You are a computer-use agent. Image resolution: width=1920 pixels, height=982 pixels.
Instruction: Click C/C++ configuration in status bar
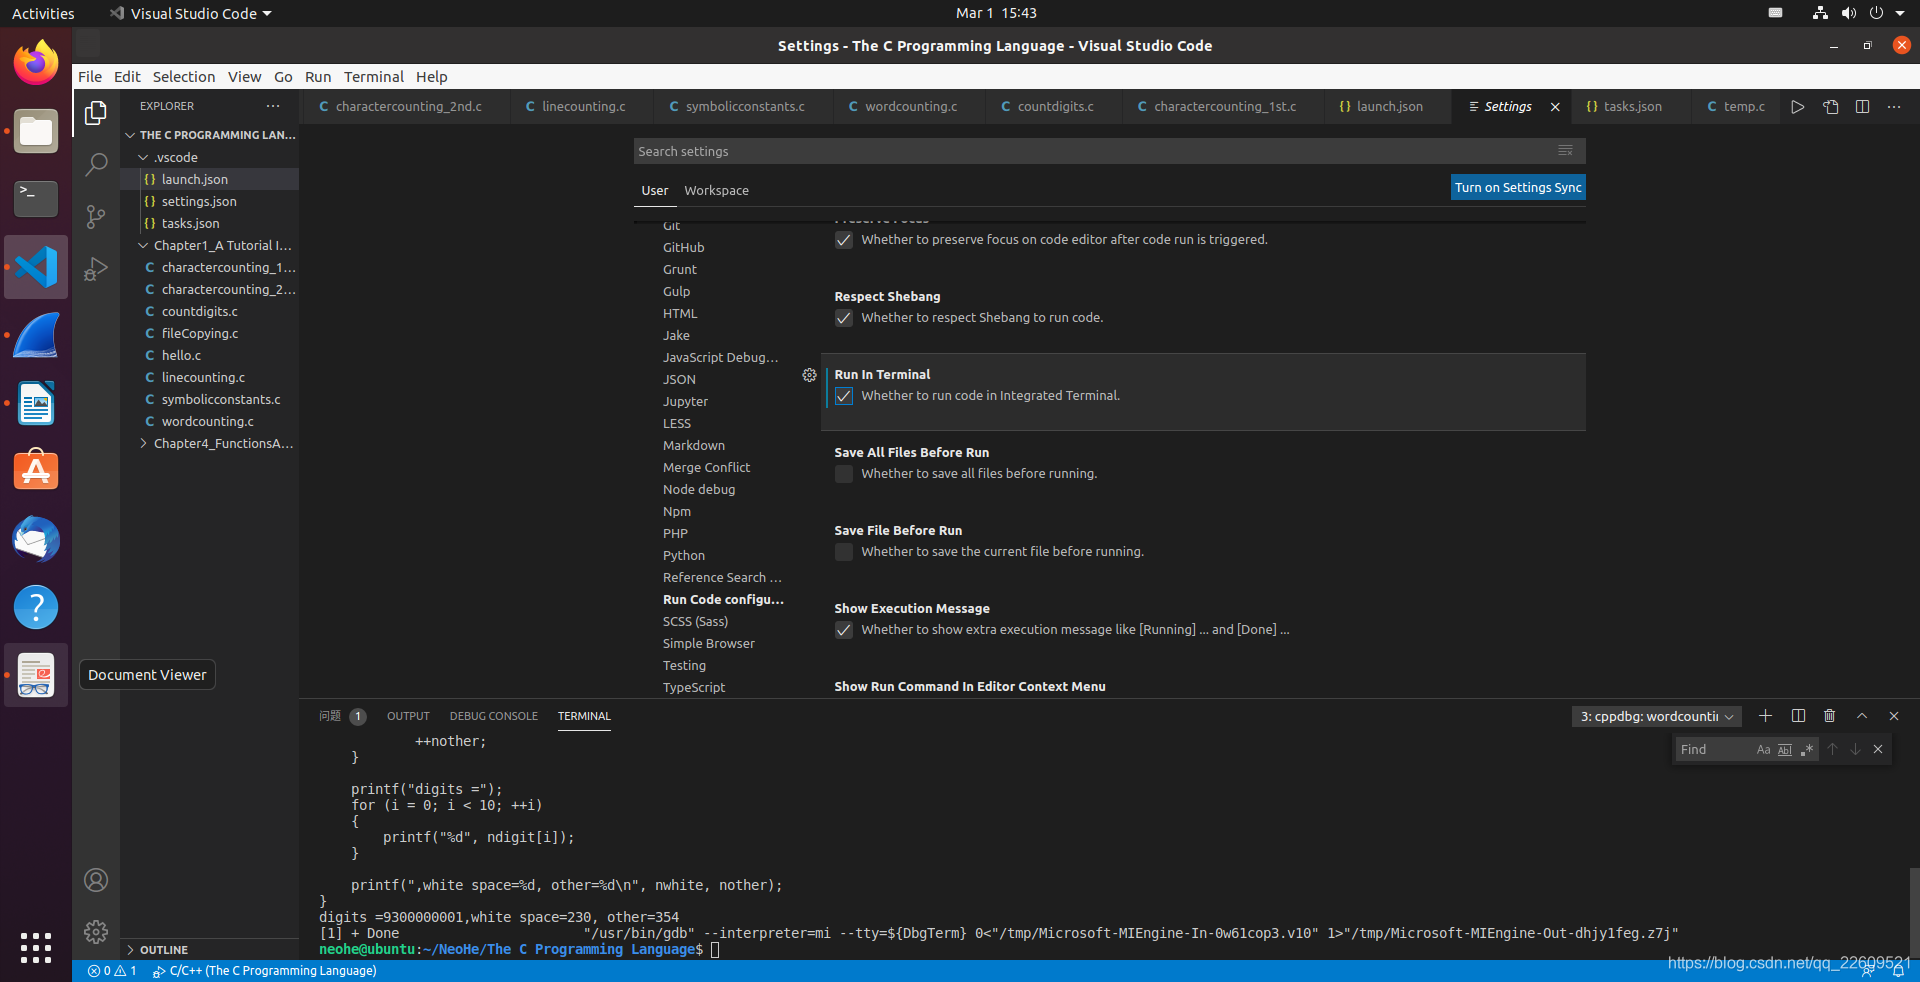265,971
